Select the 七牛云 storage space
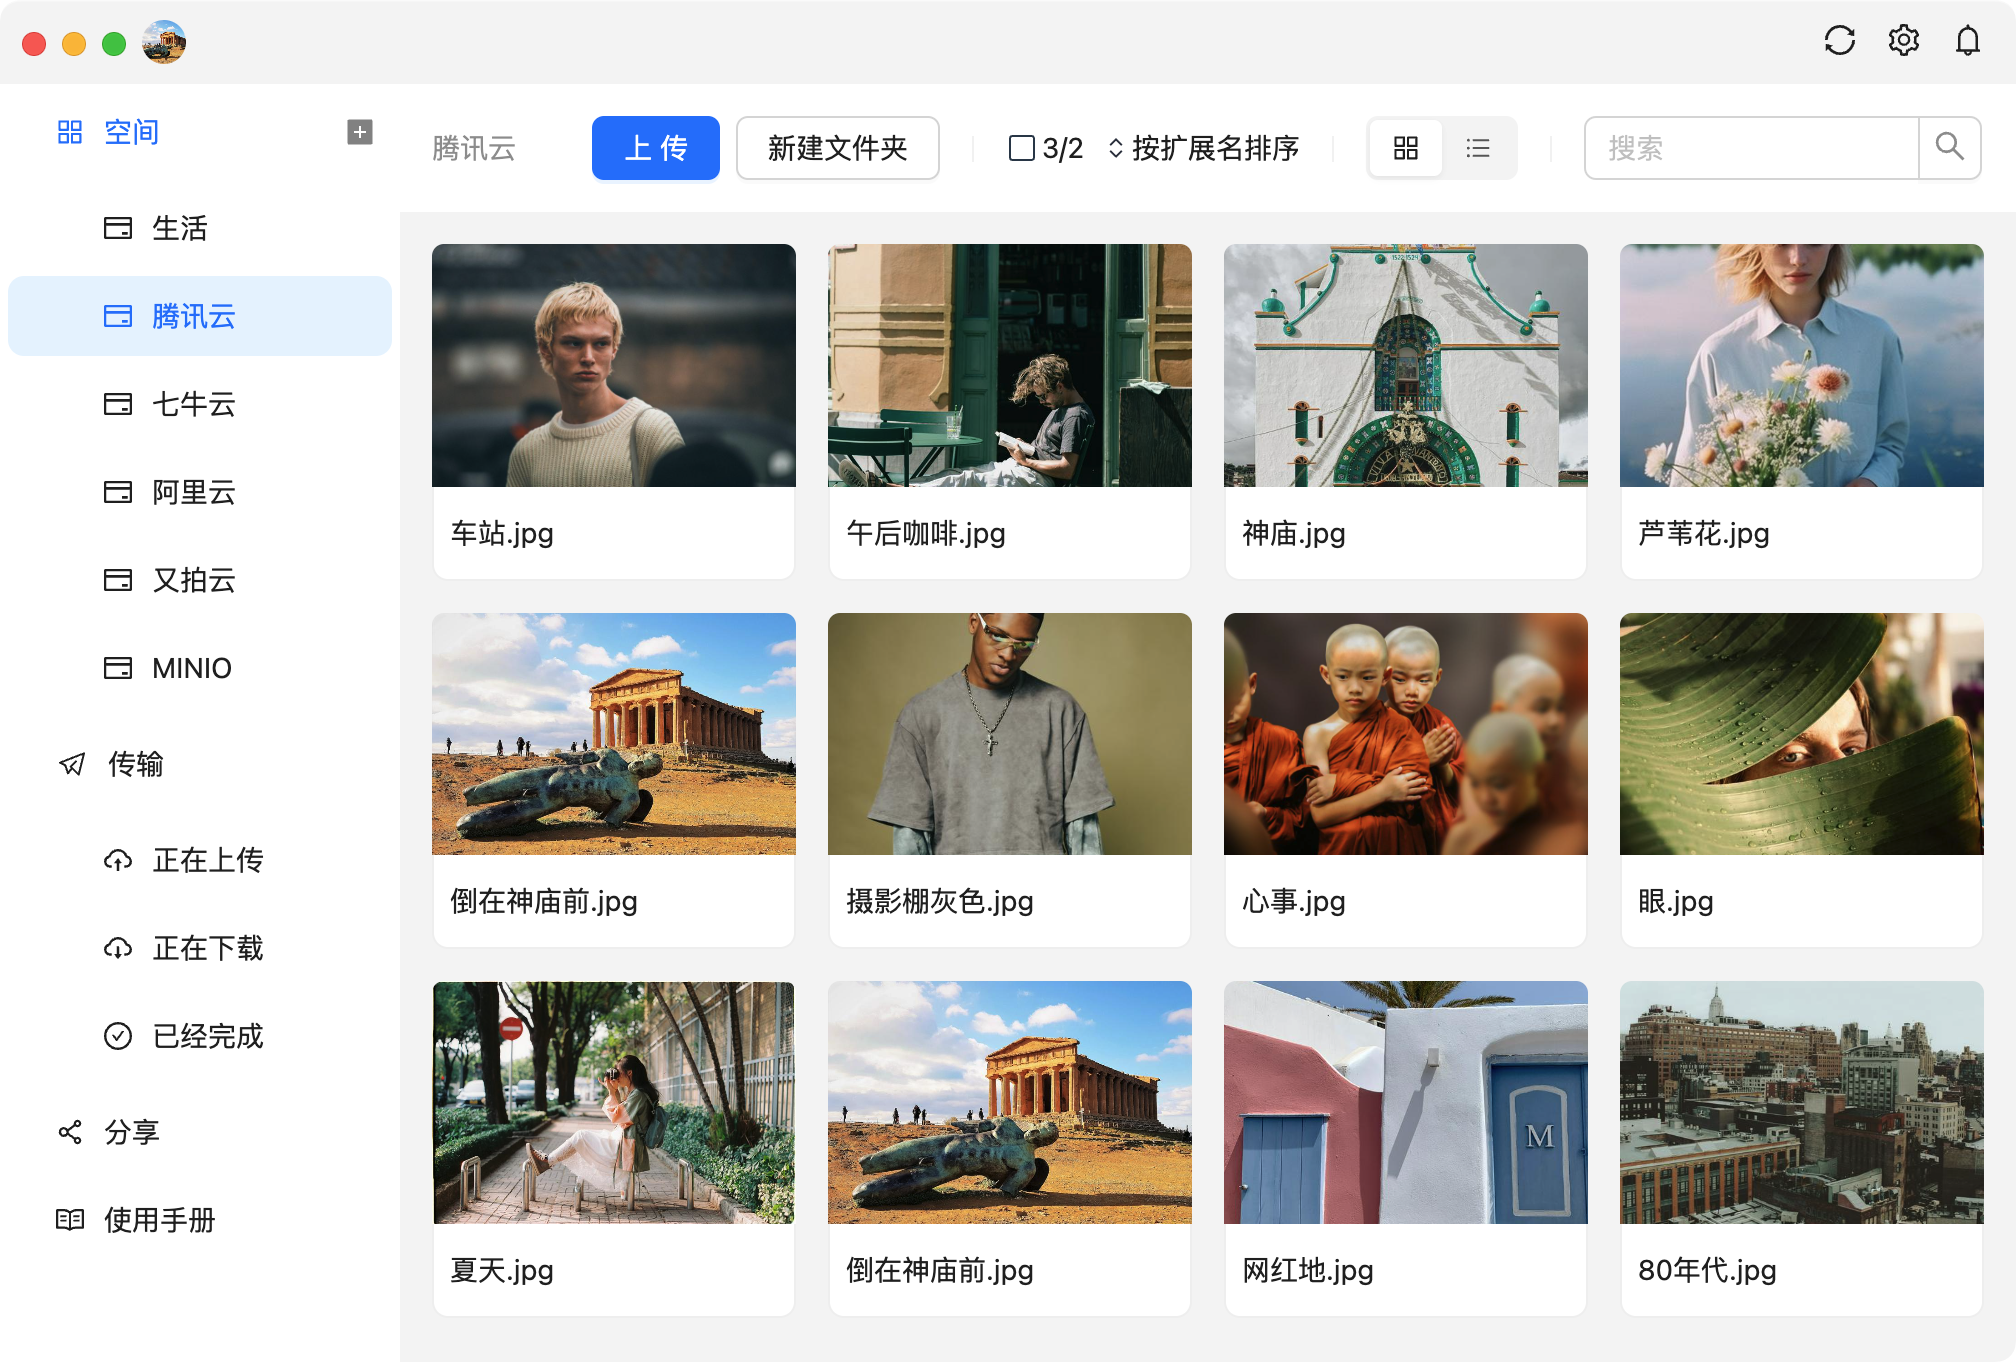2016x1362 pixels. (196, 404)
